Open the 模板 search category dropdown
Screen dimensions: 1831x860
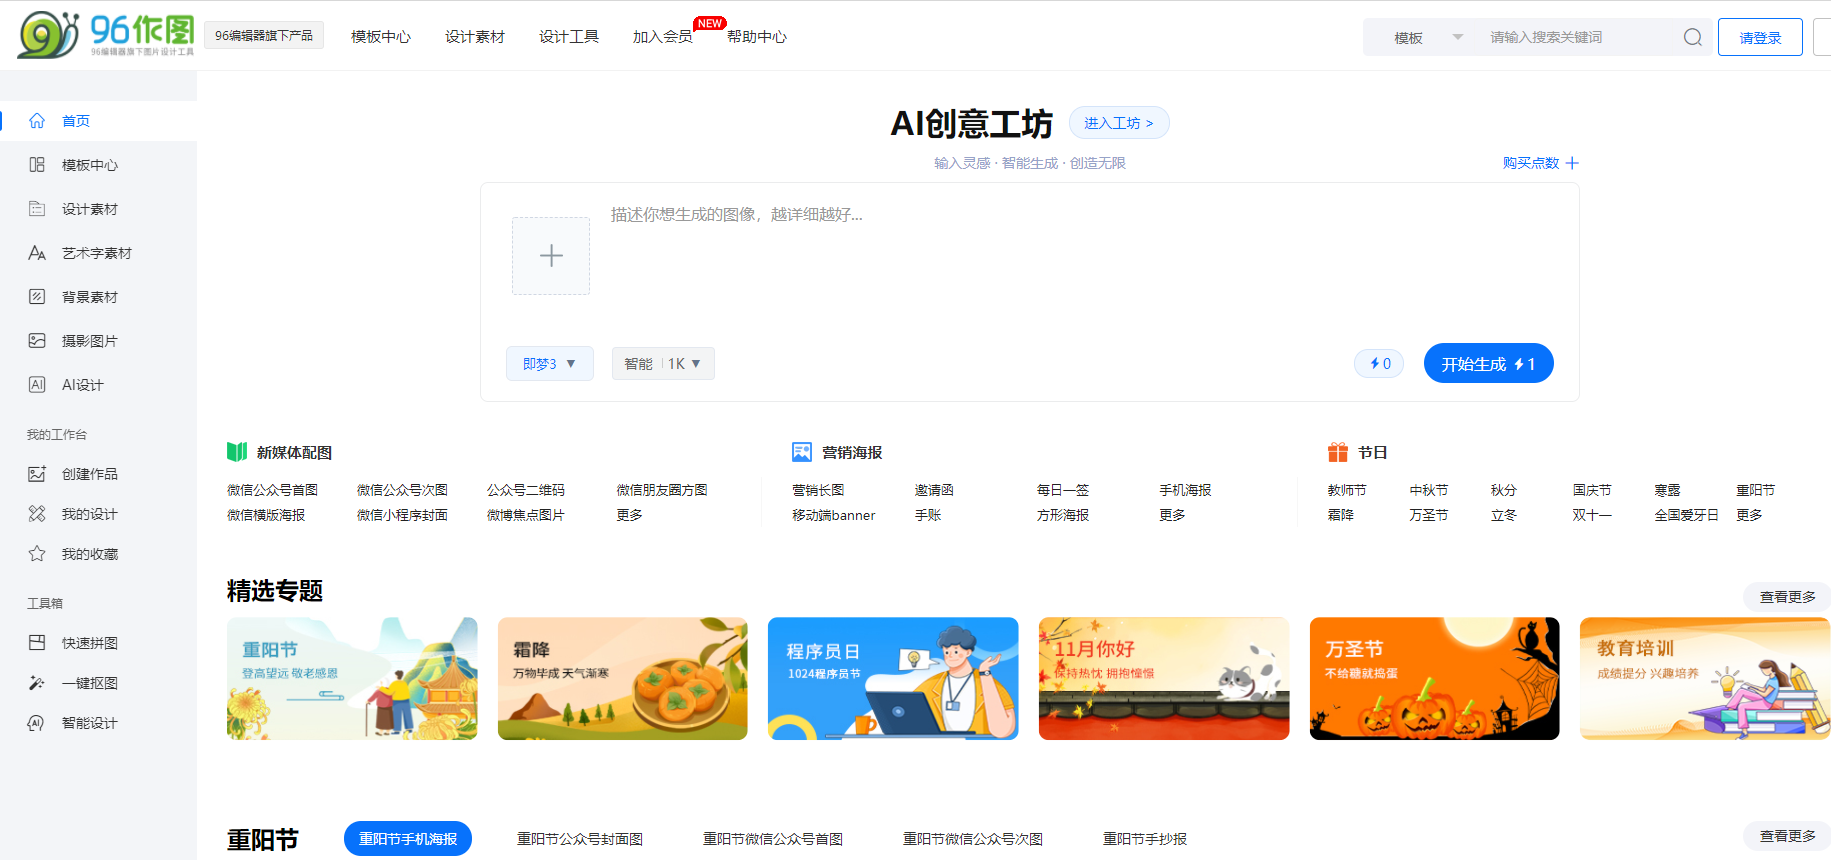click(1428, 37)
